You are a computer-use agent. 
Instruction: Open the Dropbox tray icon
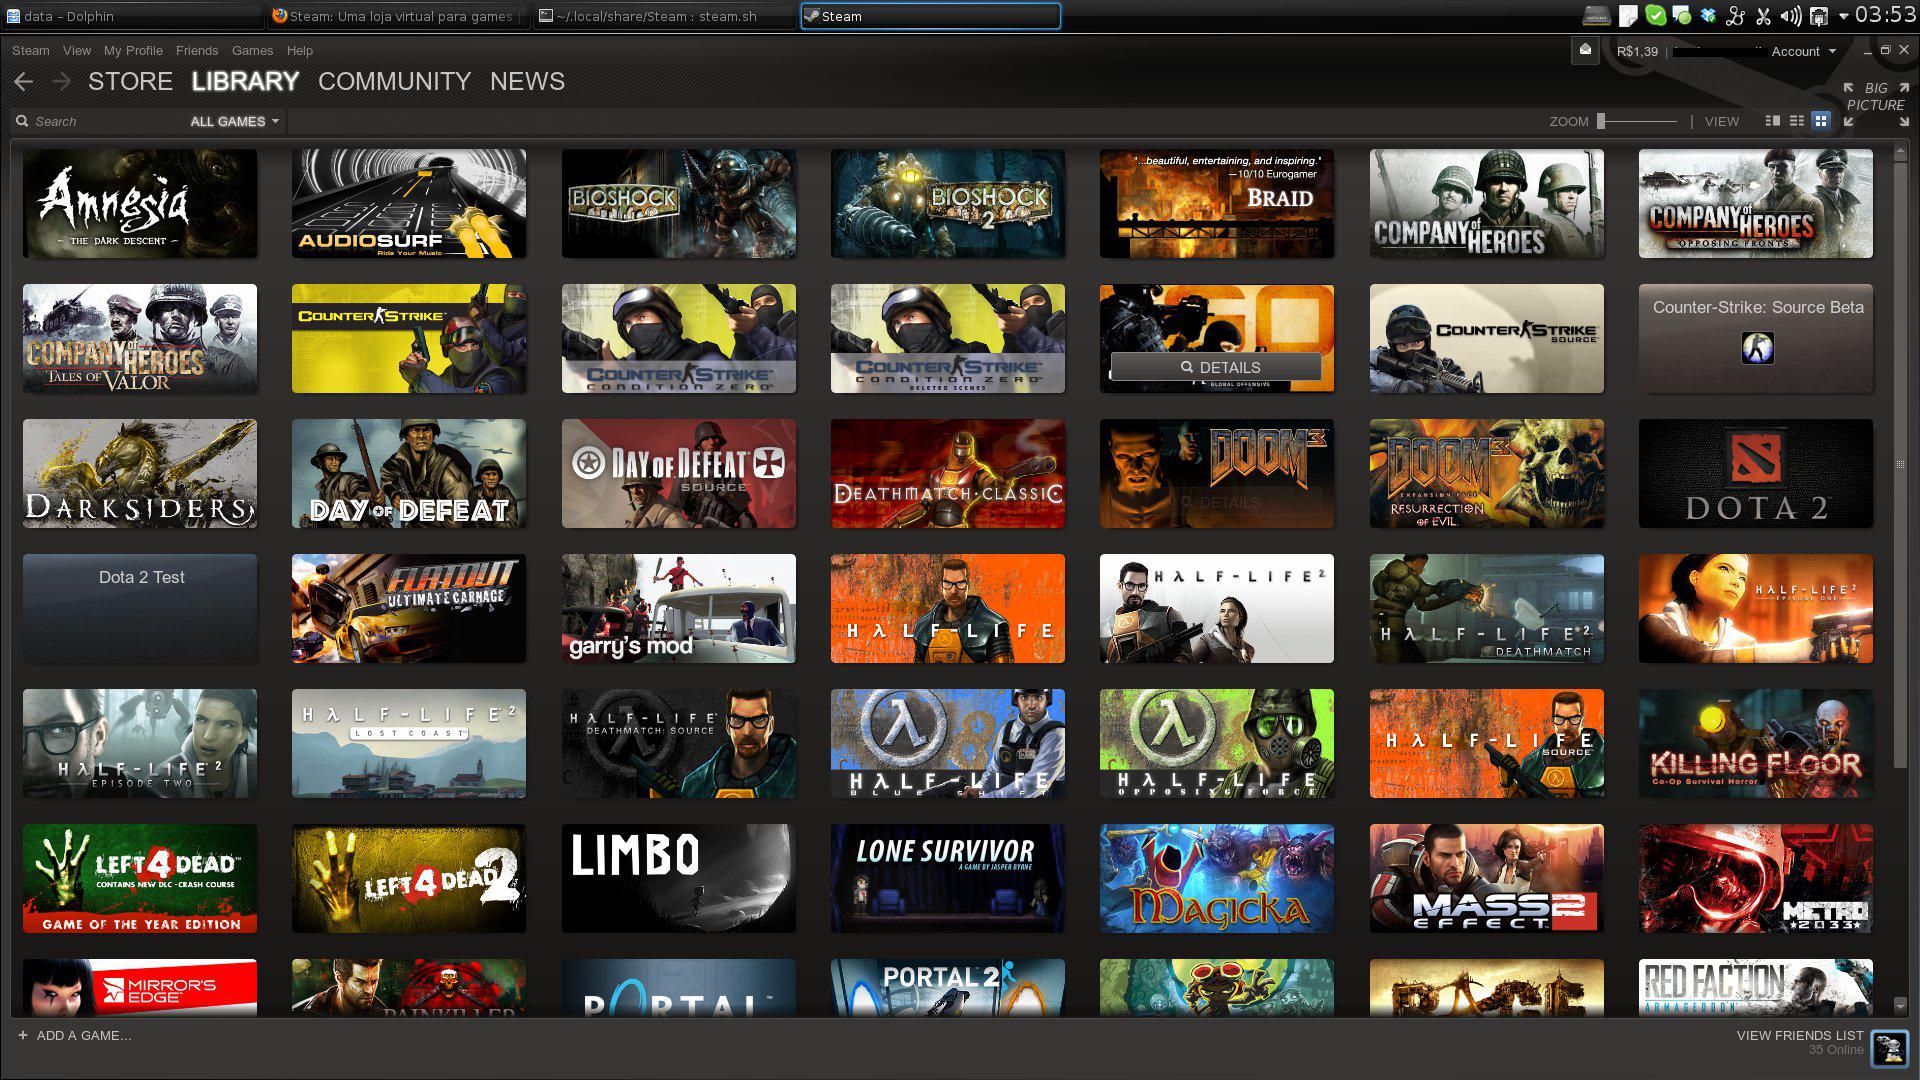tap(1708, 15)
